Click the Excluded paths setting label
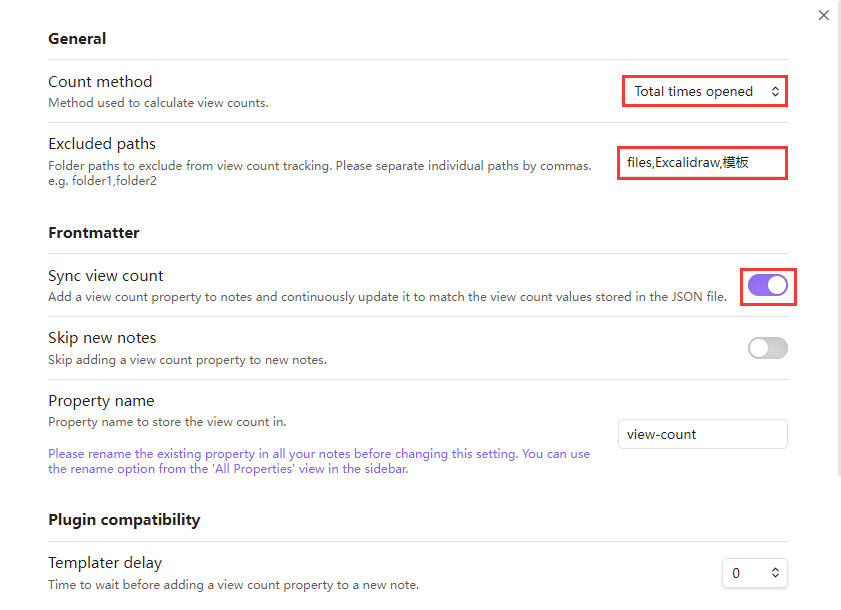841x610 pixels. pos(102,144)
